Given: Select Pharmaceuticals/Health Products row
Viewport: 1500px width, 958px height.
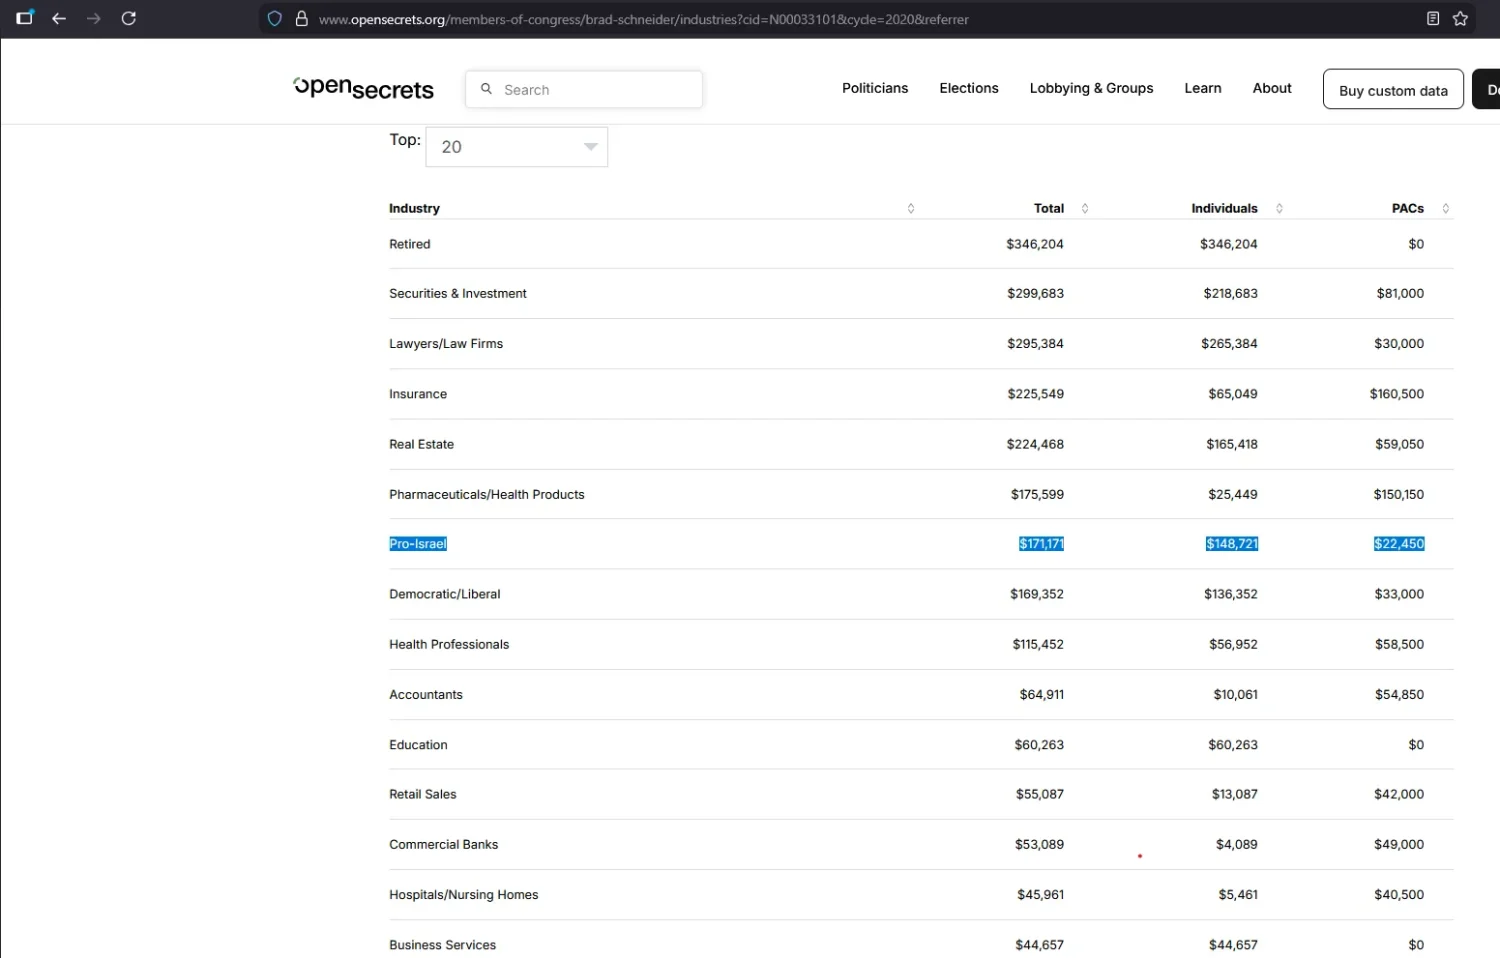Looking at the screenshot, I should click(x=921, y=494).
